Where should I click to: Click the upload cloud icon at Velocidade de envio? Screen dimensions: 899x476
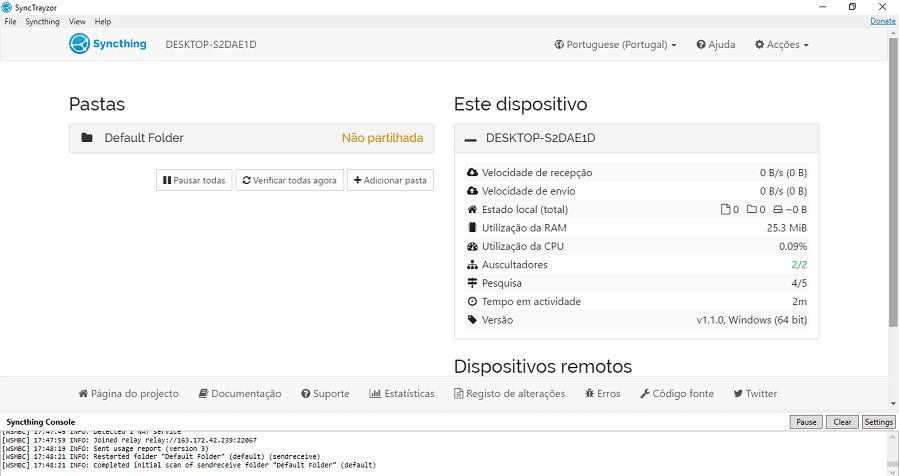coord(472,191)
